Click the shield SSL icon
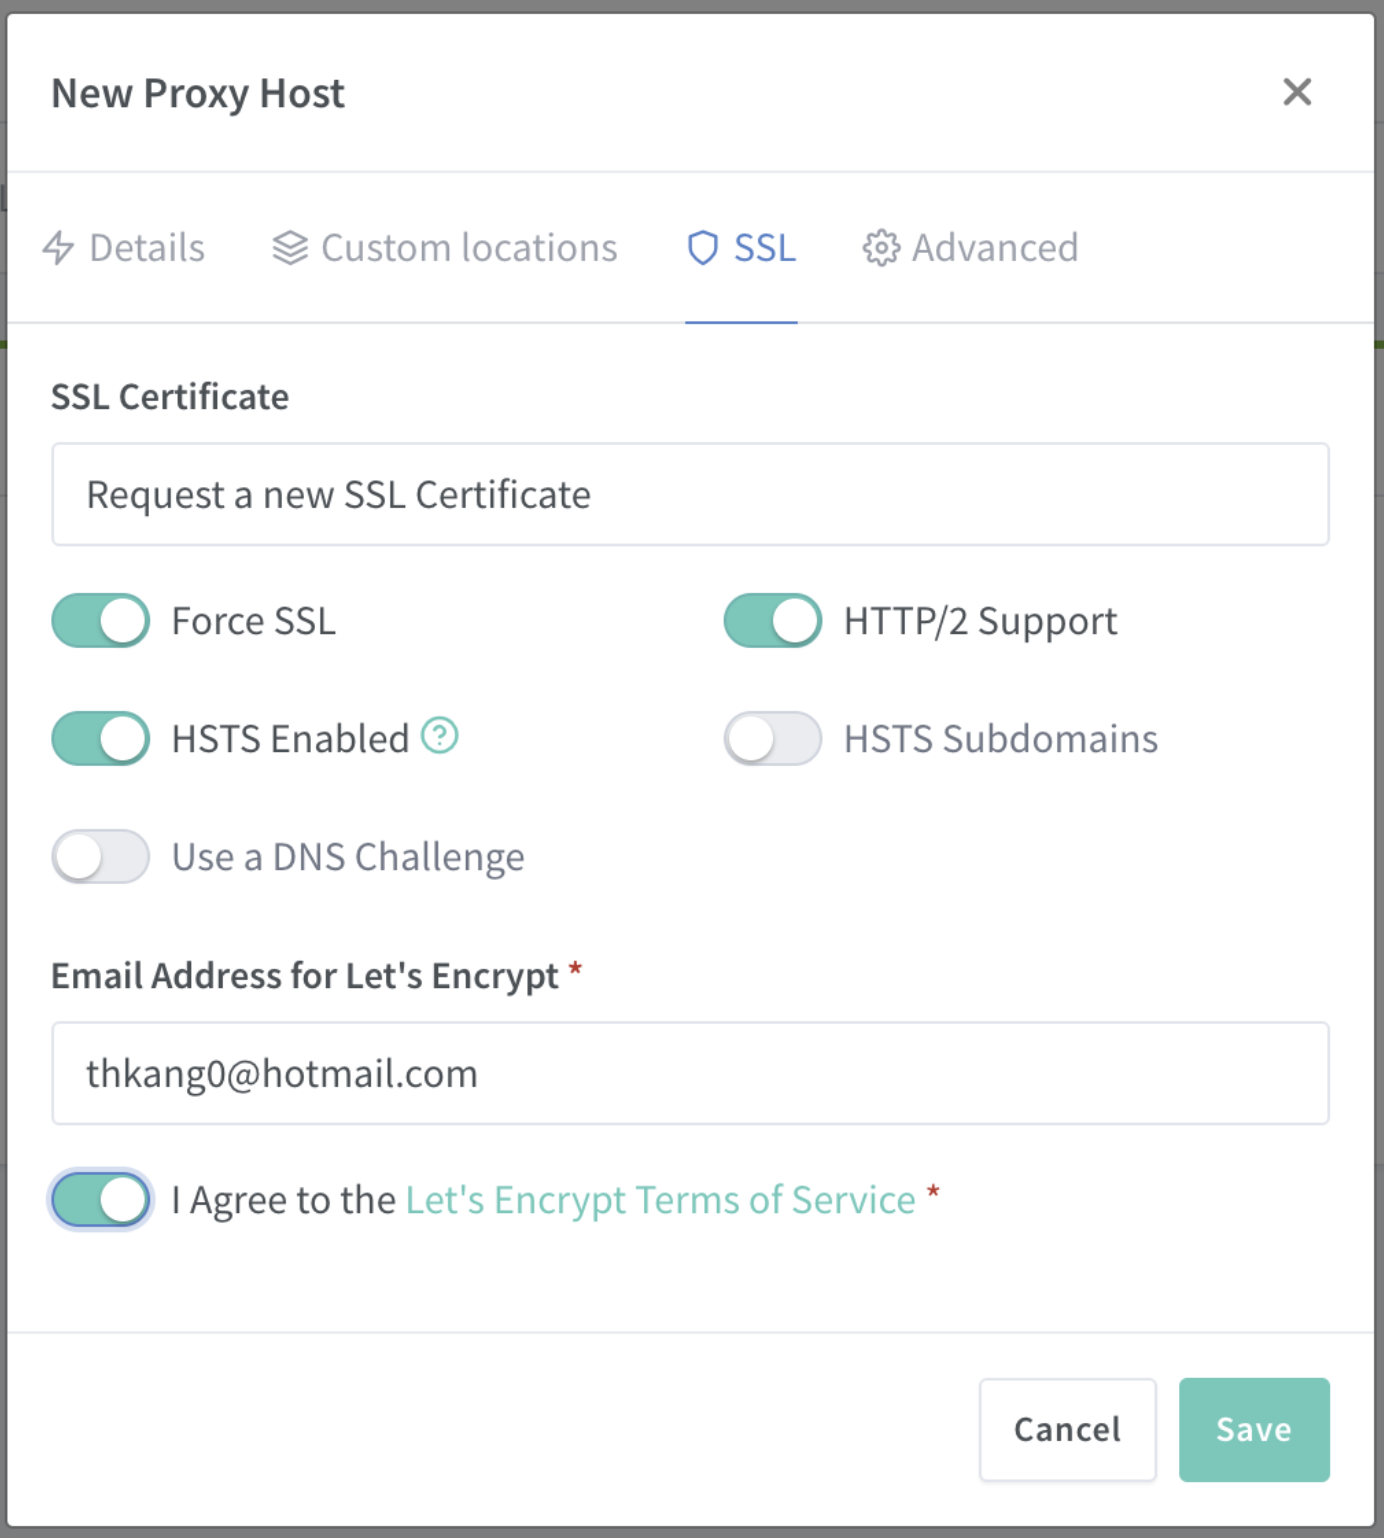Image resolution: width=1384 pixels, height=1538 pixels. [x=703, y=248]
